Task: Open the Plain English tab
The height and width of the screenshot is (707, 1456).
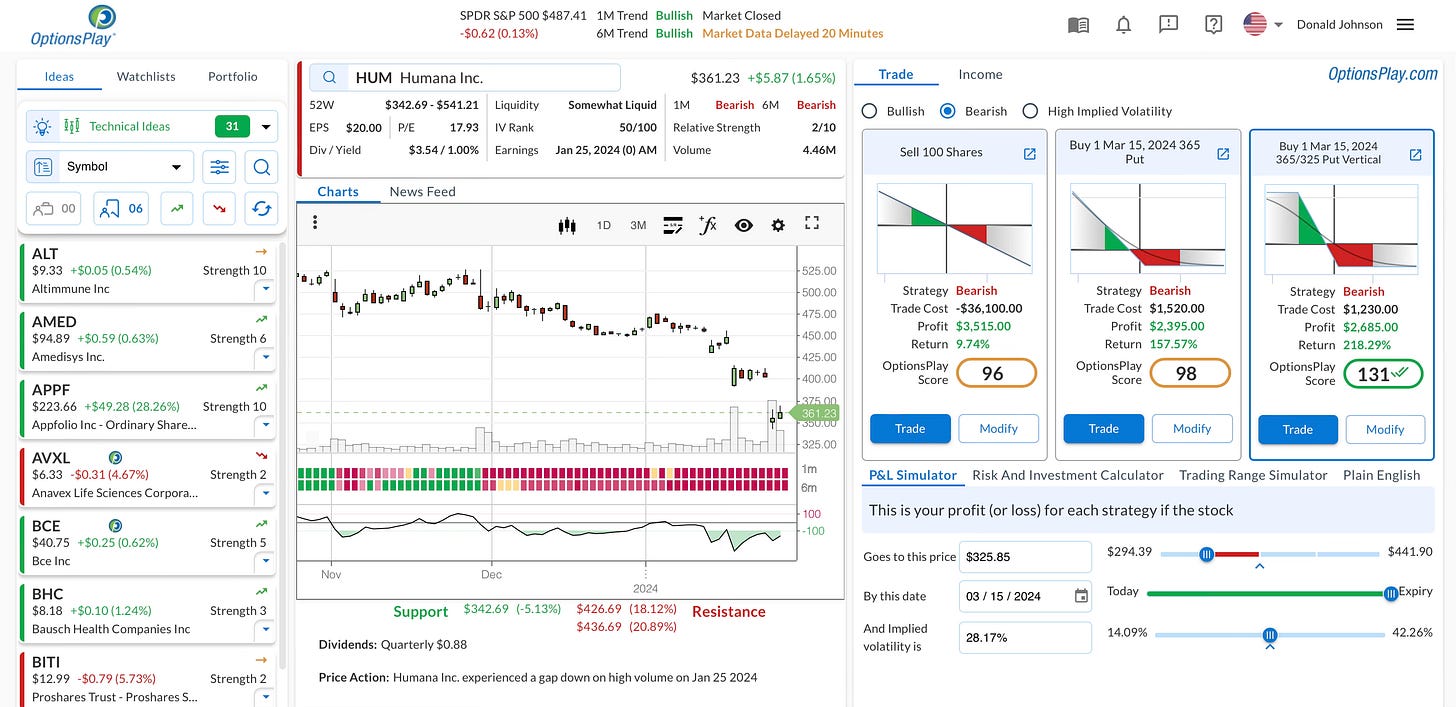Action: pos(1381,475)
